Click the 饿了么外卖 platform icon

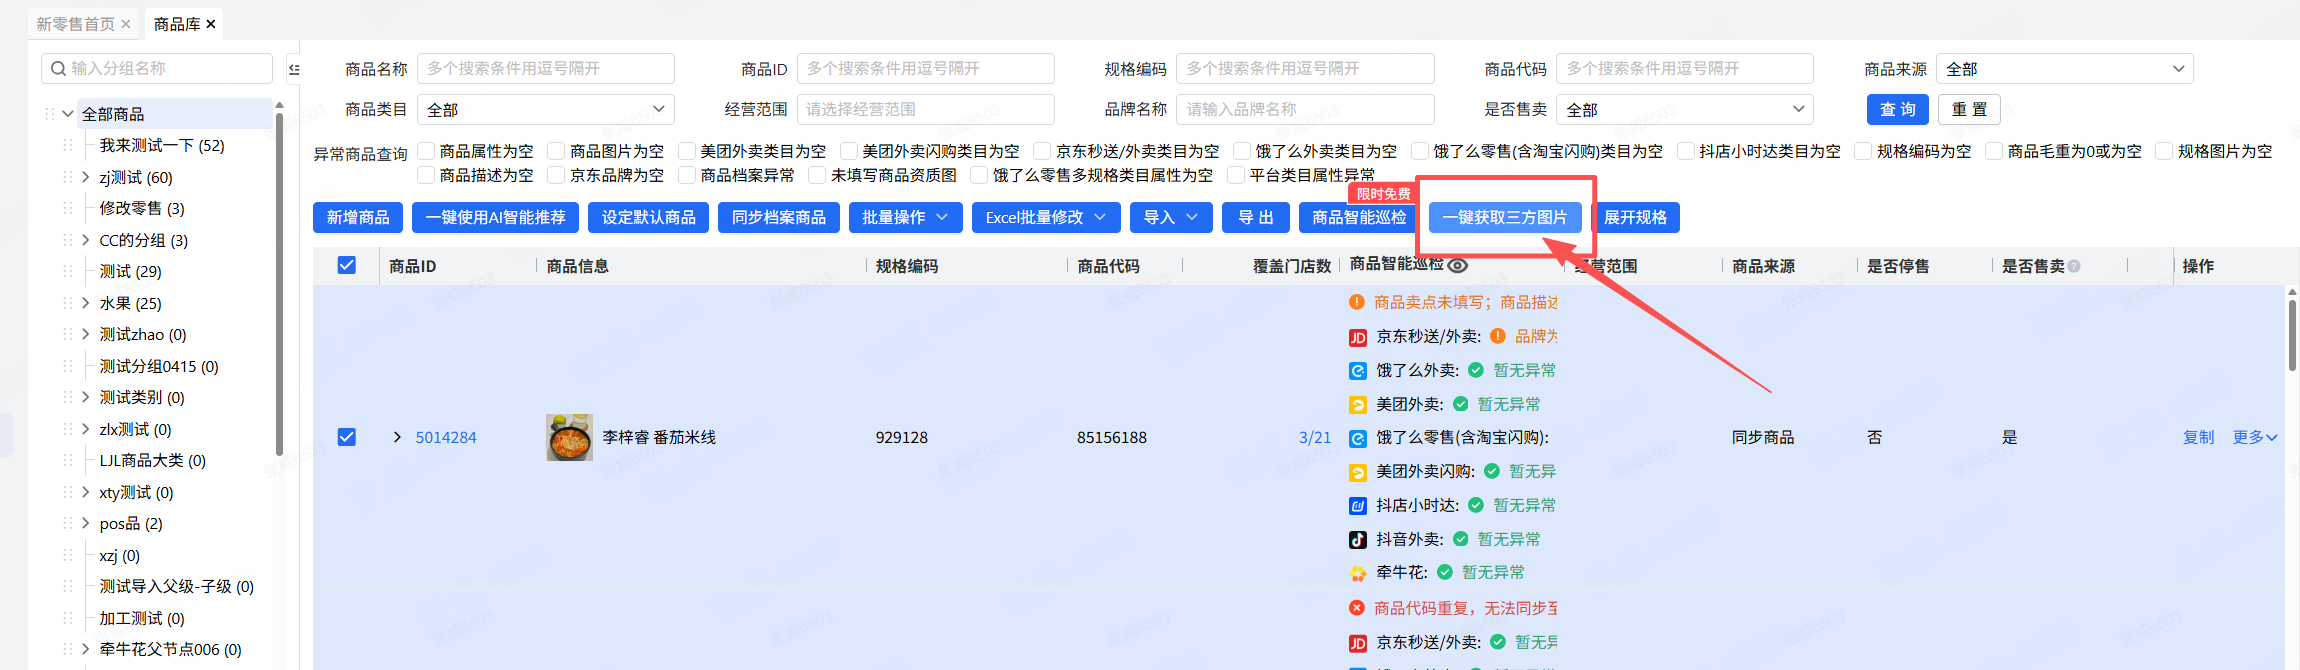pos(1358,371)
